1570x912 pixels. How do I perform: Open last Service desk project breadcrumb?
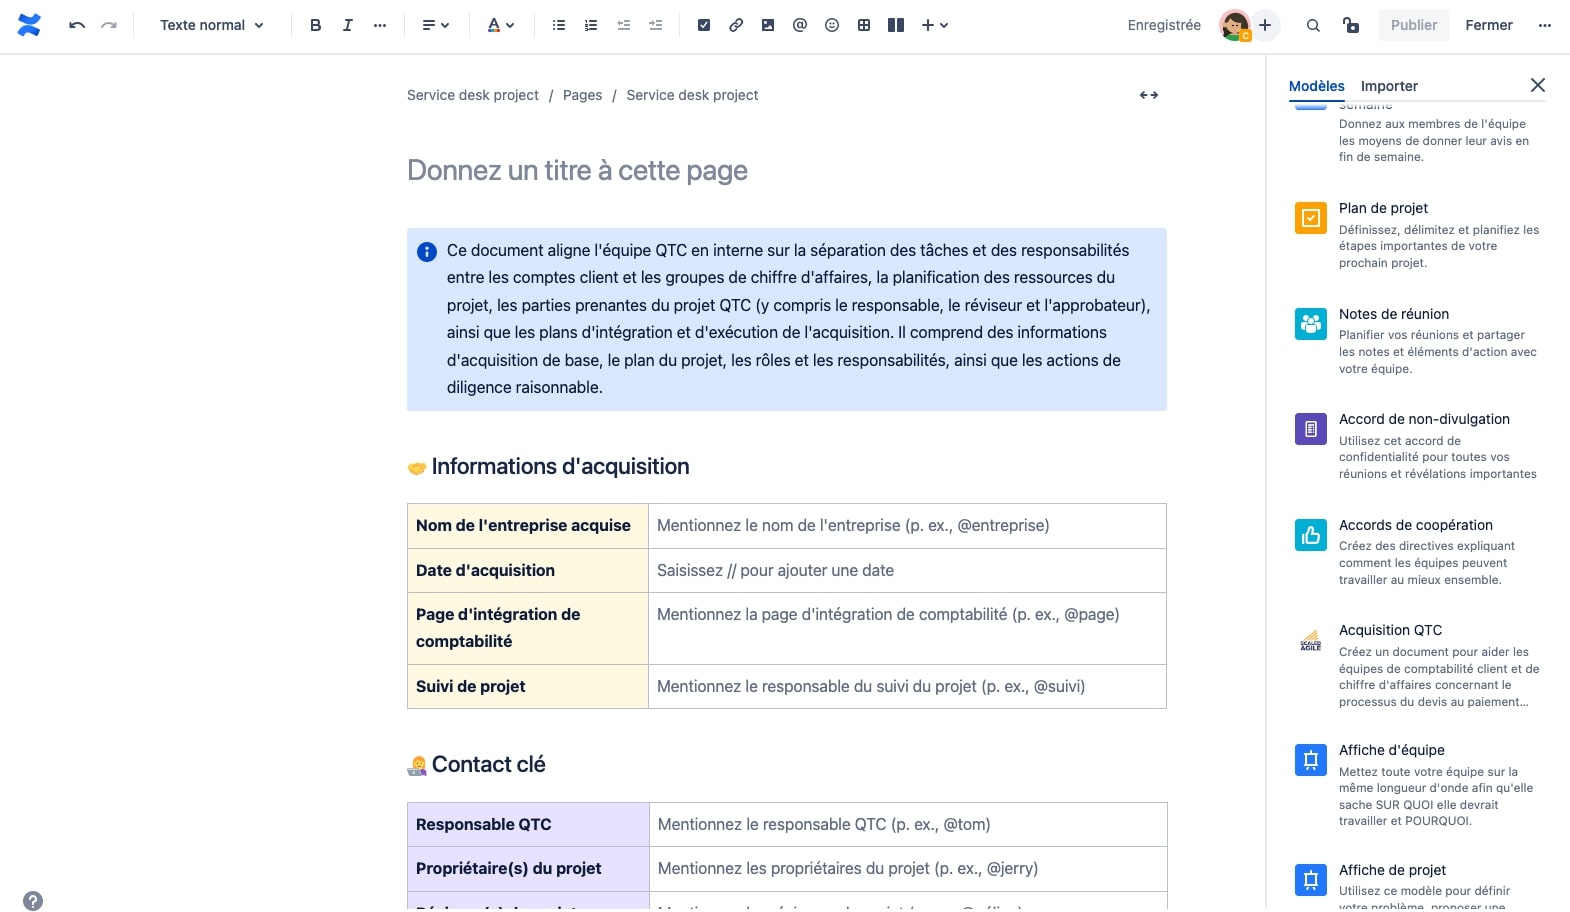(x=693, y=95)
